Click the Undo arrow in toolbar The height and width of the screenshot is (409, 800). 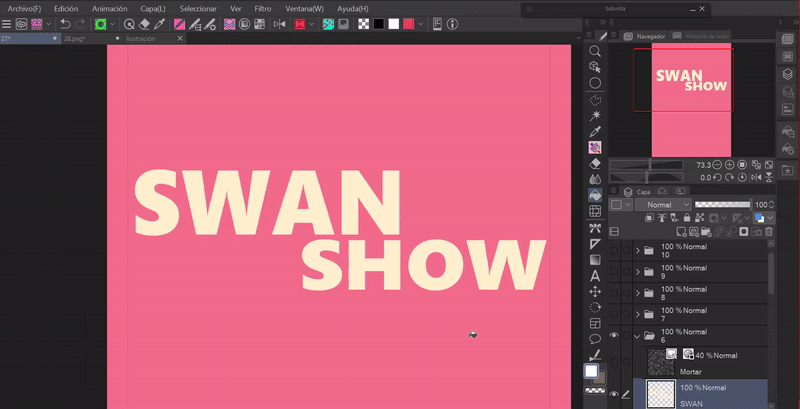(x=65, y=23)
